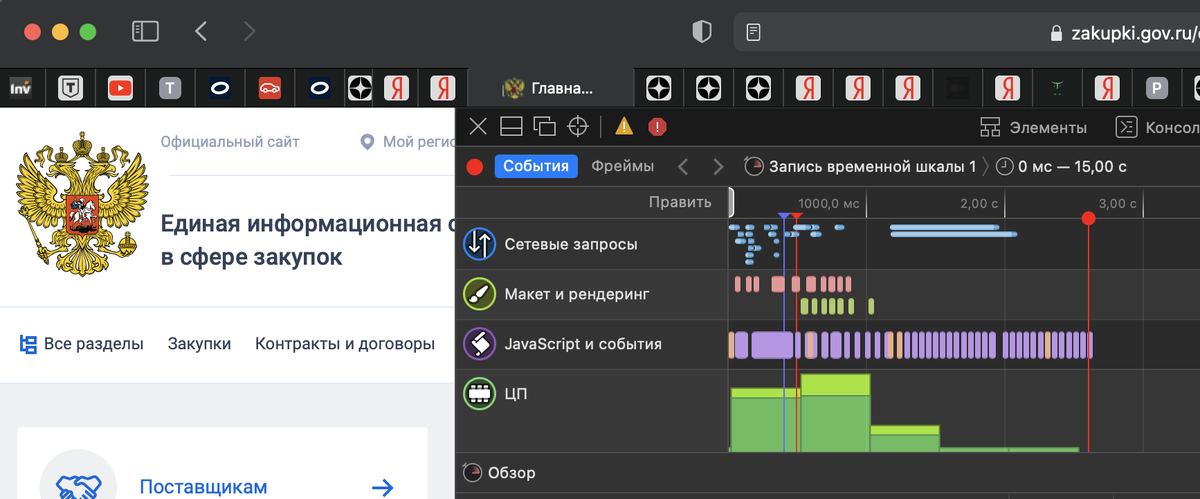Show warnings via yellow triangle icon
1200x499 pixels.
point(624,126)
